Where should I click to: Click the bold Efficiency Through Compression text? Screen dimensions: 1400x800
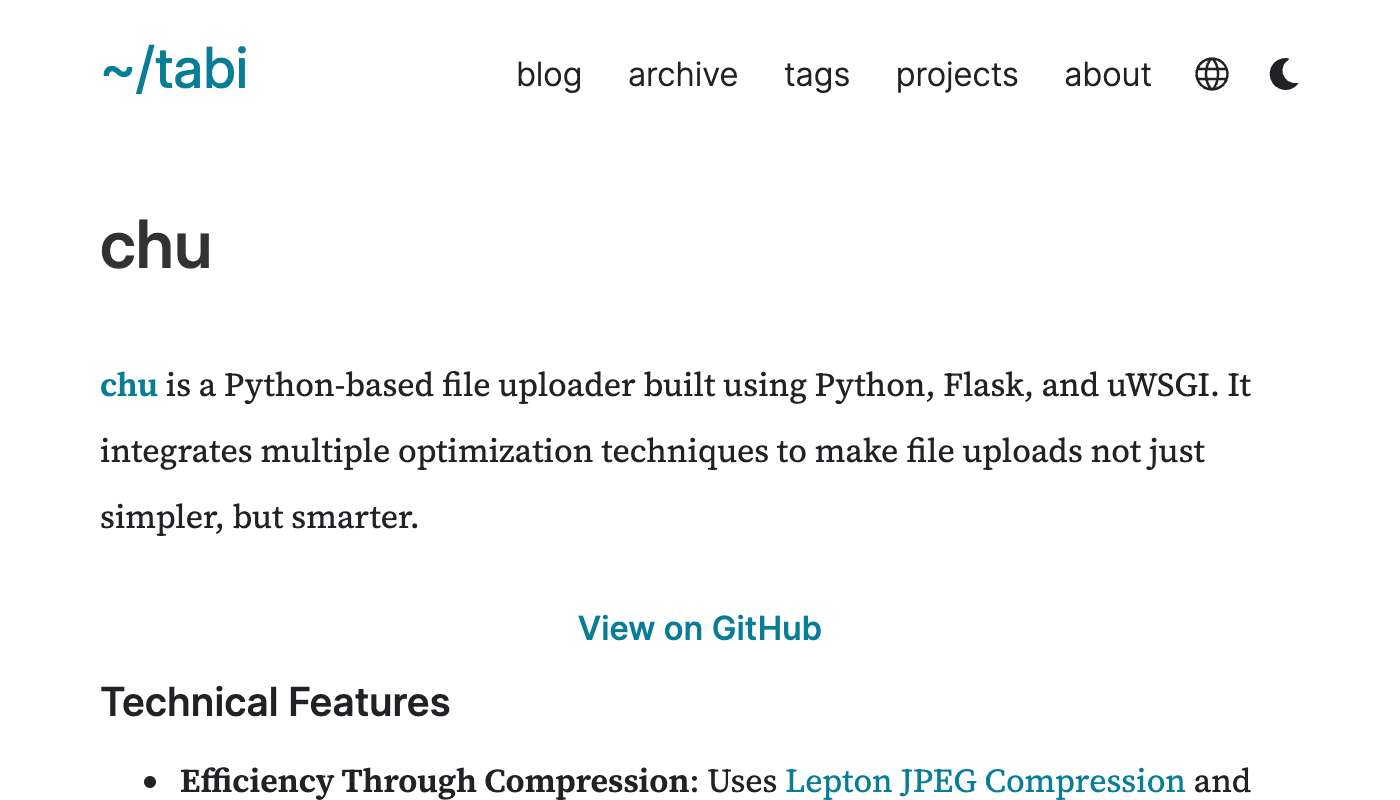click(x=436, y=780)
